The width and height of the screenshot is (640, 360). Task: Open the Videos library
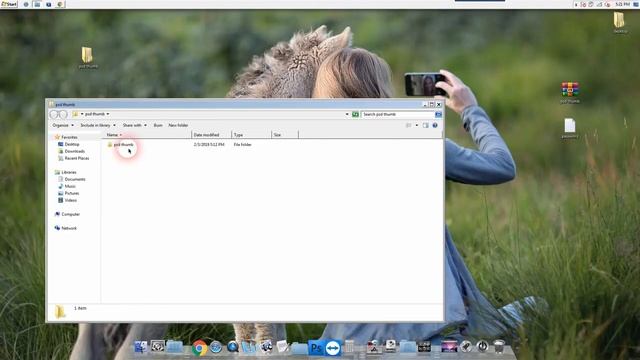(x=67, y=200)
